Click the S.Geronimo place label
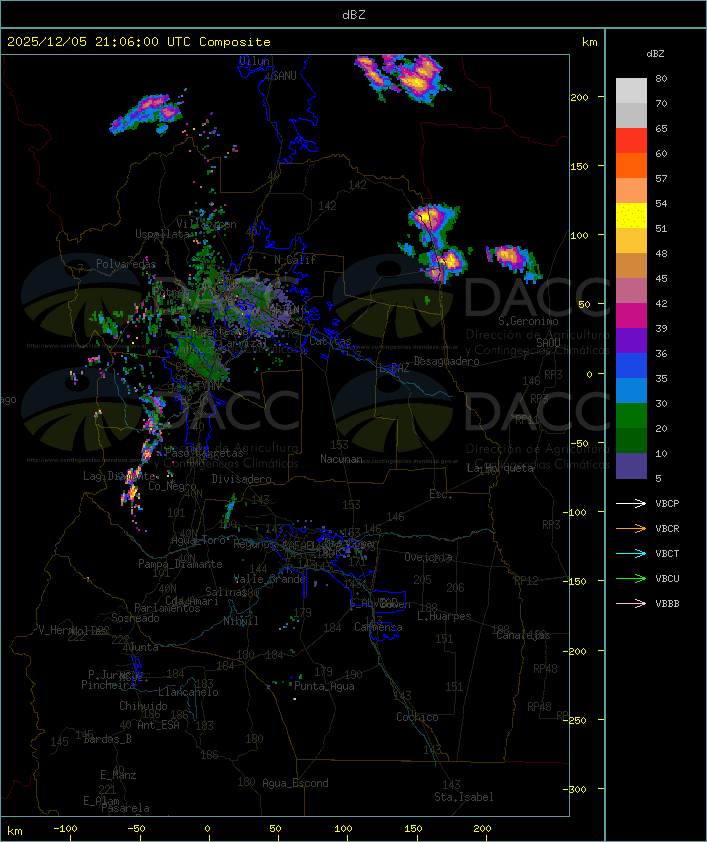This screenshot has height=842, width=707. [528, 321]
